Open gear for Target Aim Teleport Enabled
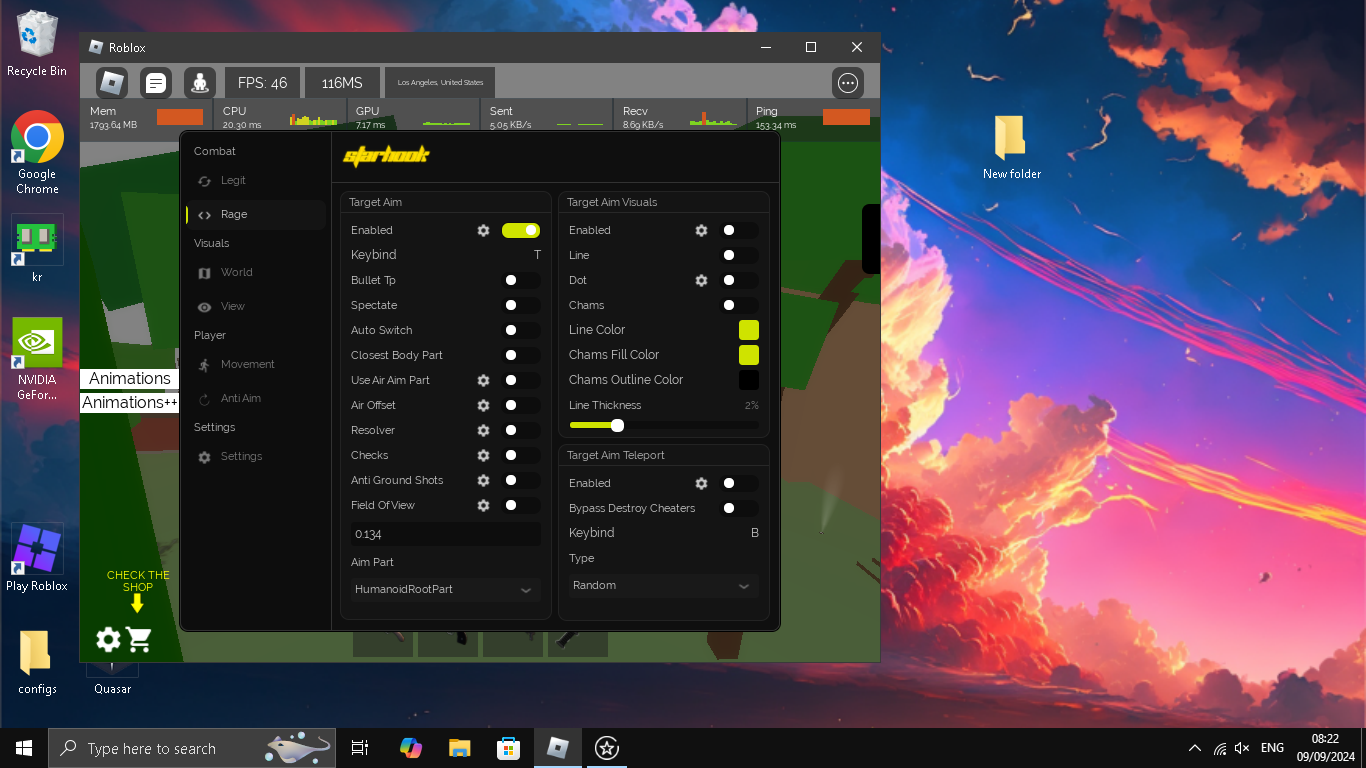The height and width of the screenshot is (768, 1366). 701,483
